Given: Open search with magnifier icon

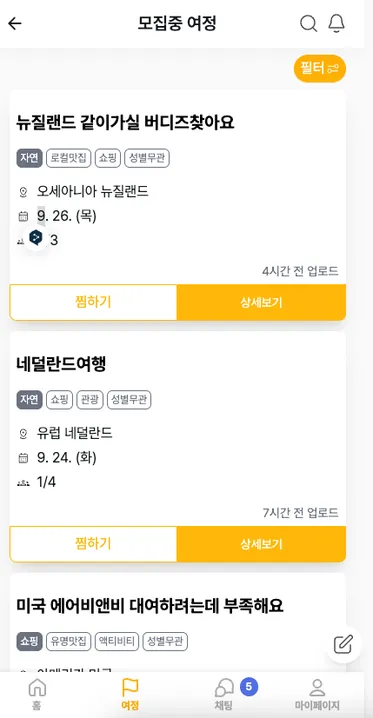Looking at the screenshot, I should pos(308,23).
